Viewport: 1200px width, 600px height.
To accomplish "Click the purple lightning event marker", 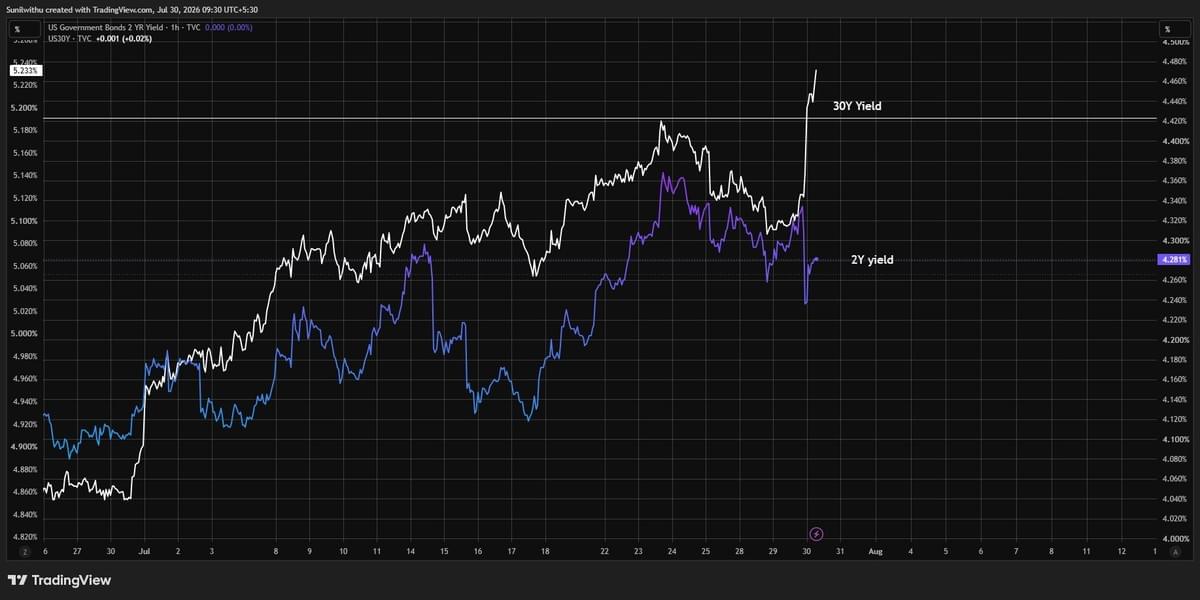I will click(x=816, y=534).
